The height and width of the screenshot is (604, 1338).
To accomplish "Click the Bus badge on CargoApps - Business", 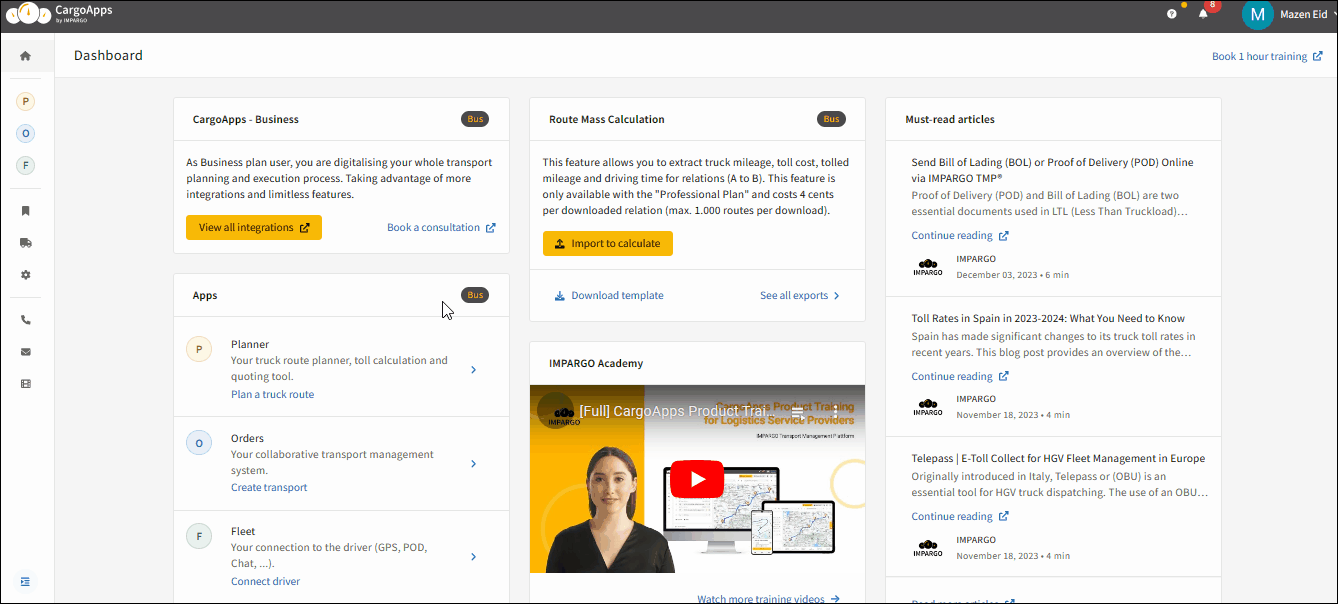I will coord(475,119).
